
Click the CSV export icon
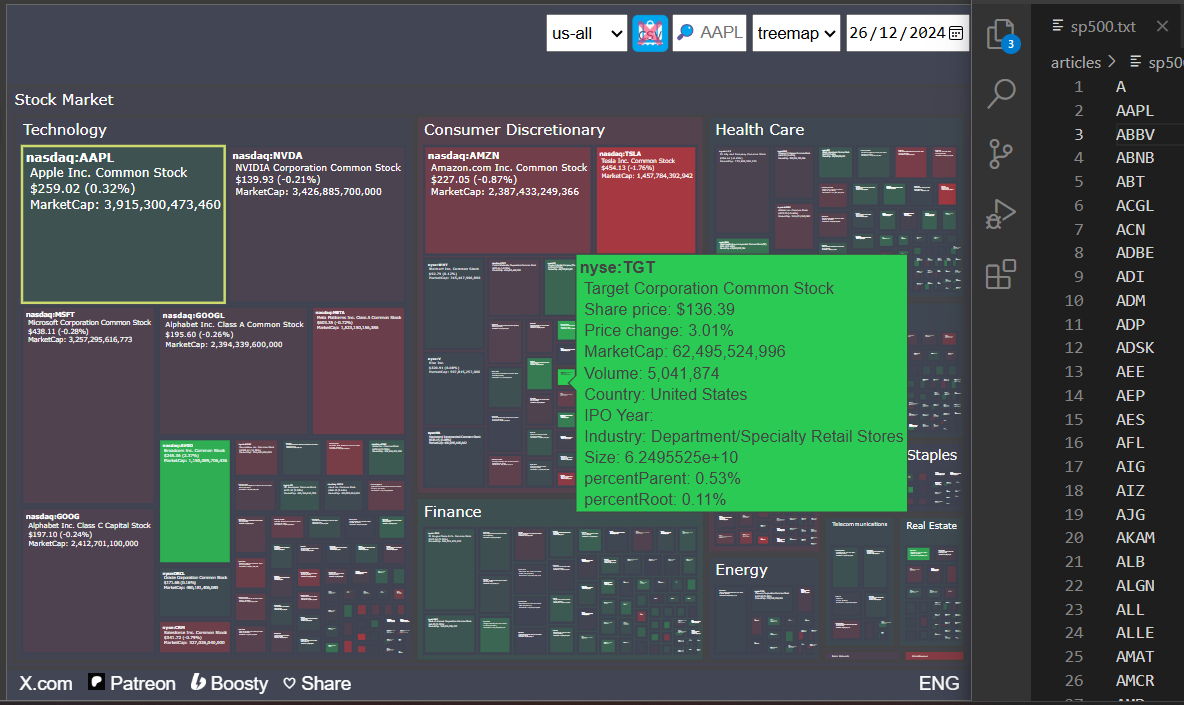(649, 33)
